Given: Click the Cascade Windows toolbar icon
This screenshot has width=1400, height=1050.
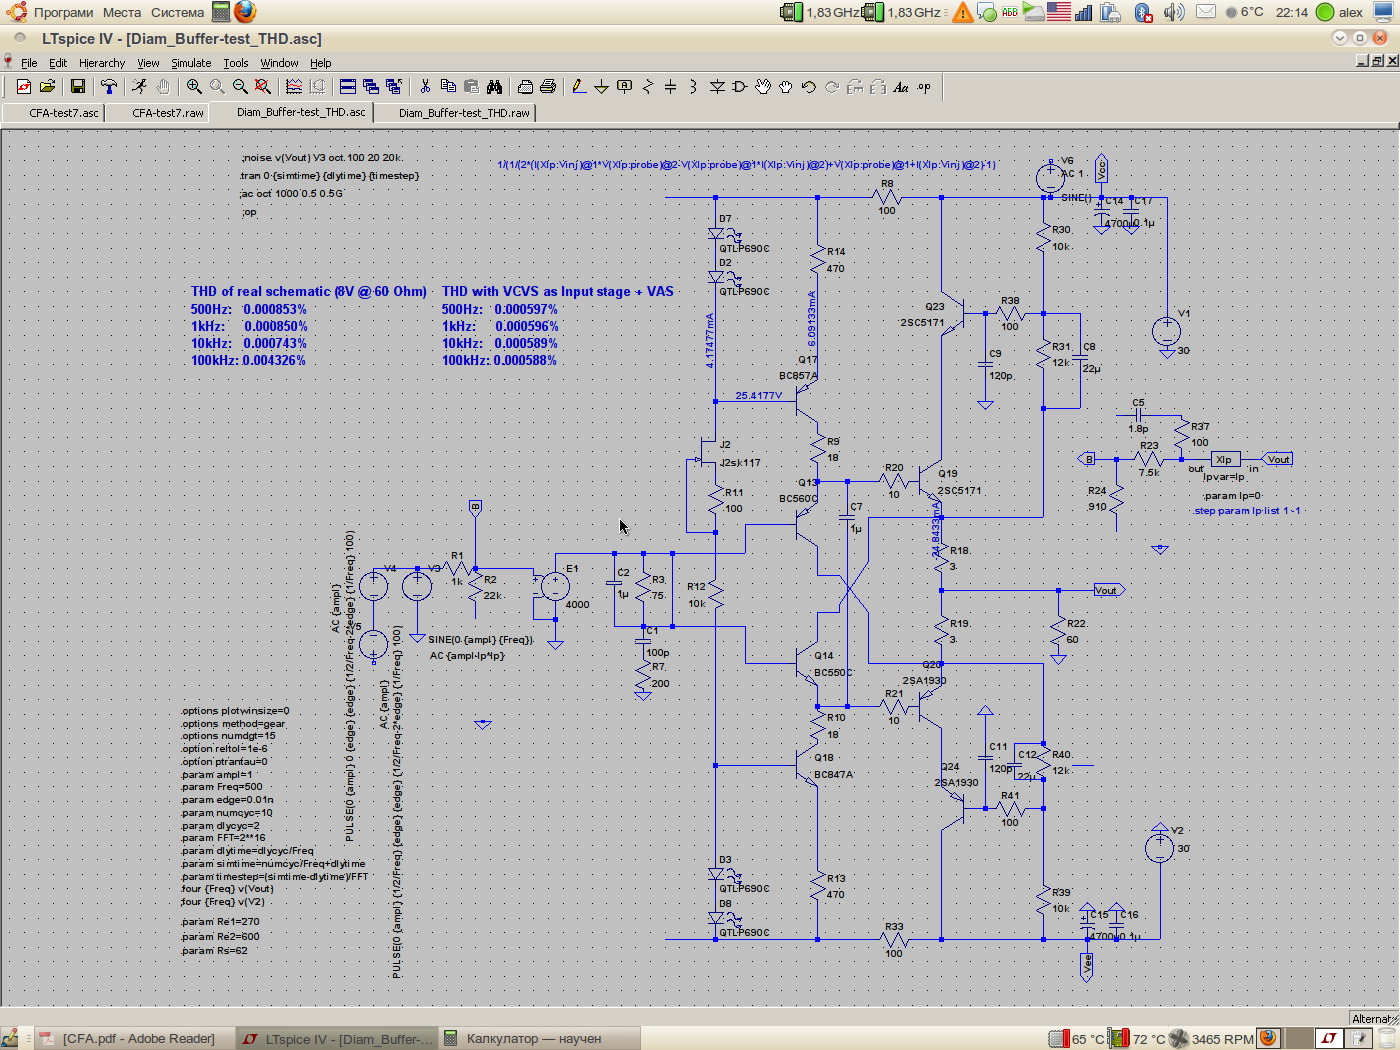Looking at the screenshot, I should [x=371, y=87].
